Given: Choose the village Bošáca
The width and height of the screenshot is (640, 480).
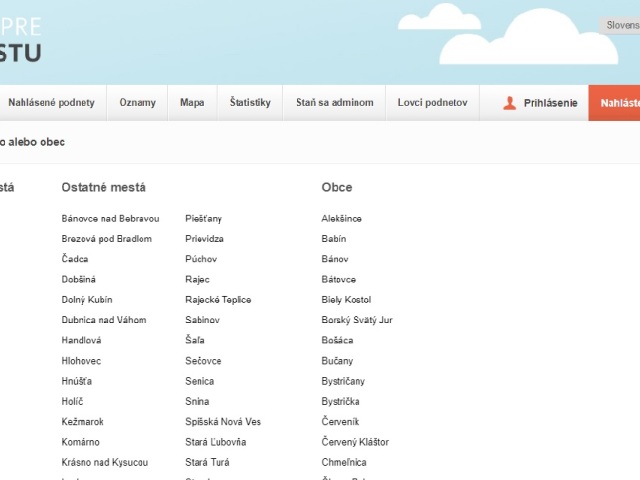Looking at the screenshot, I should pyautogui.click(x=338, y=340).
